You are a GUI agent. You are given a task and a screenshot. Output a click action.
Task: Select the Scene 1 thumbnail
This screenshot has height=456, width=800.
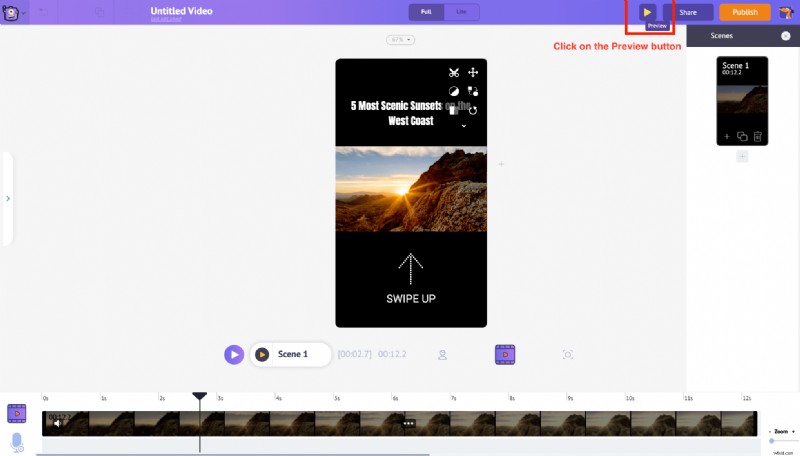(x=742, y=100)
